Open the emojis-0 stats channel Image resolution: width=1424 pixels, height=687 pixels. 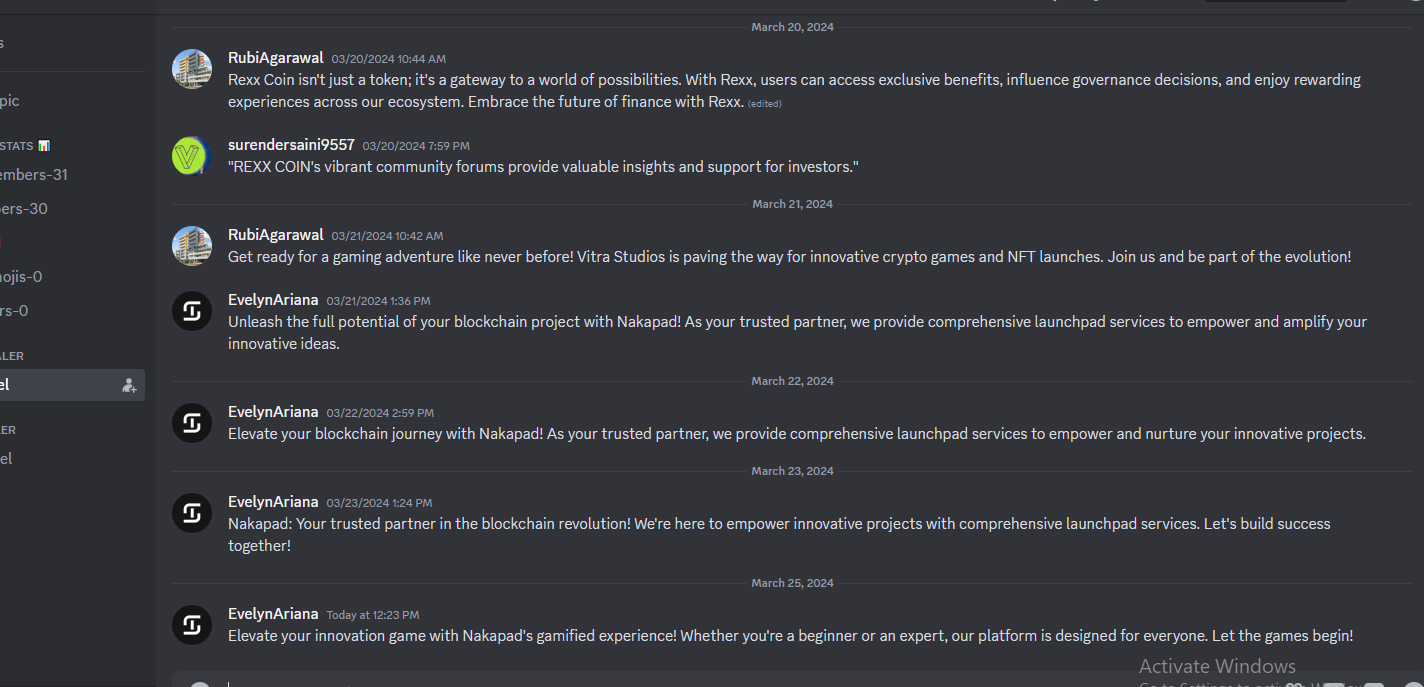coord(72,277)
